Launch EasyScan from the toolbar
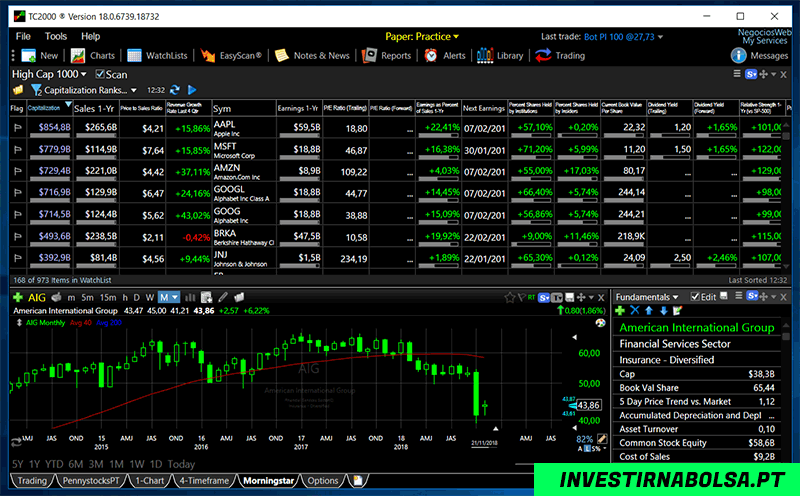 [x=231, y=56]
